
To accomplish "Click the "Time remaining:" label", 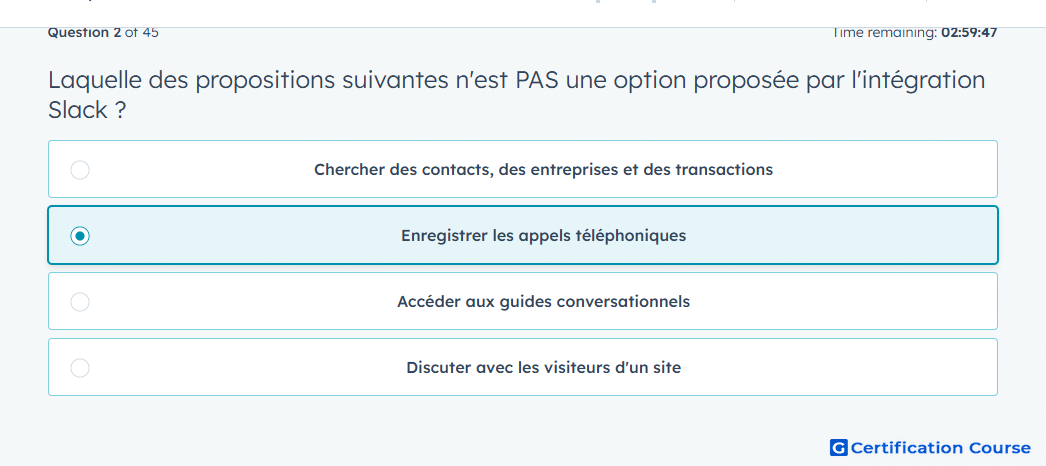I will click(x=884, y=33).
